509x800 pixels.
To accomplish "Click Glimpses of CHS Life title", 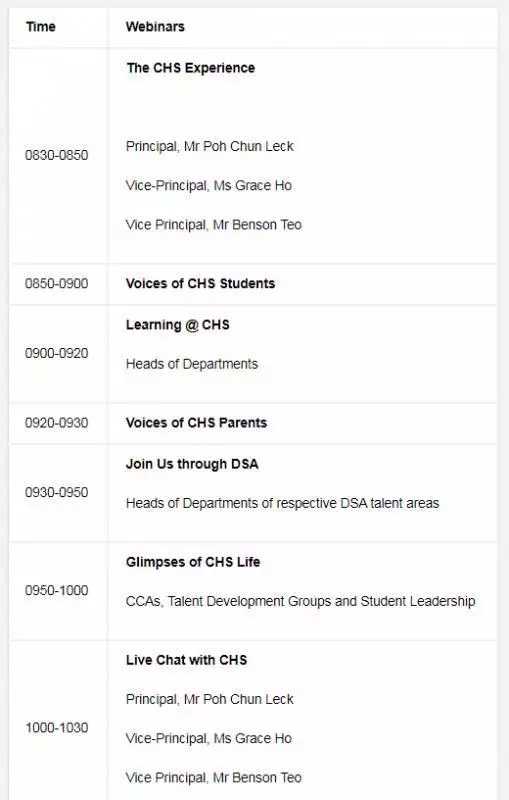I will [x=193, y=562].
